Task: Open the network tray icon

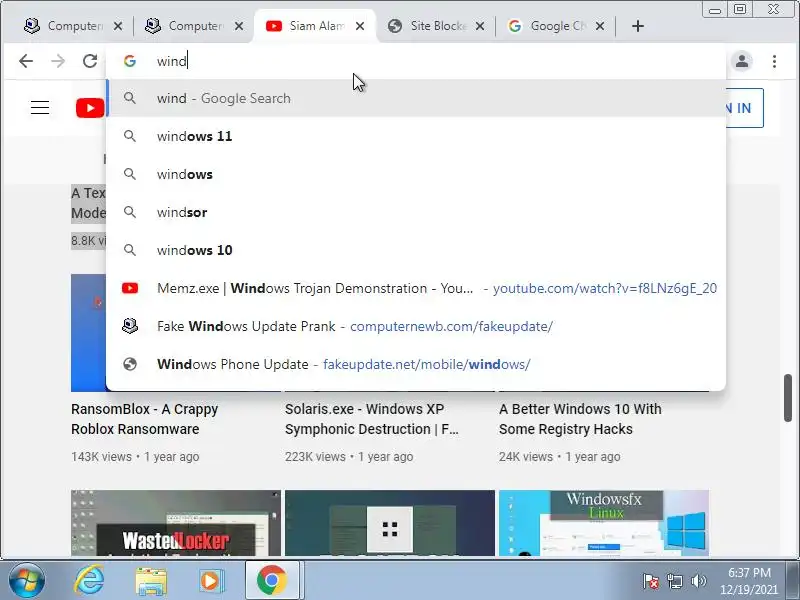Action: (674, 581)
